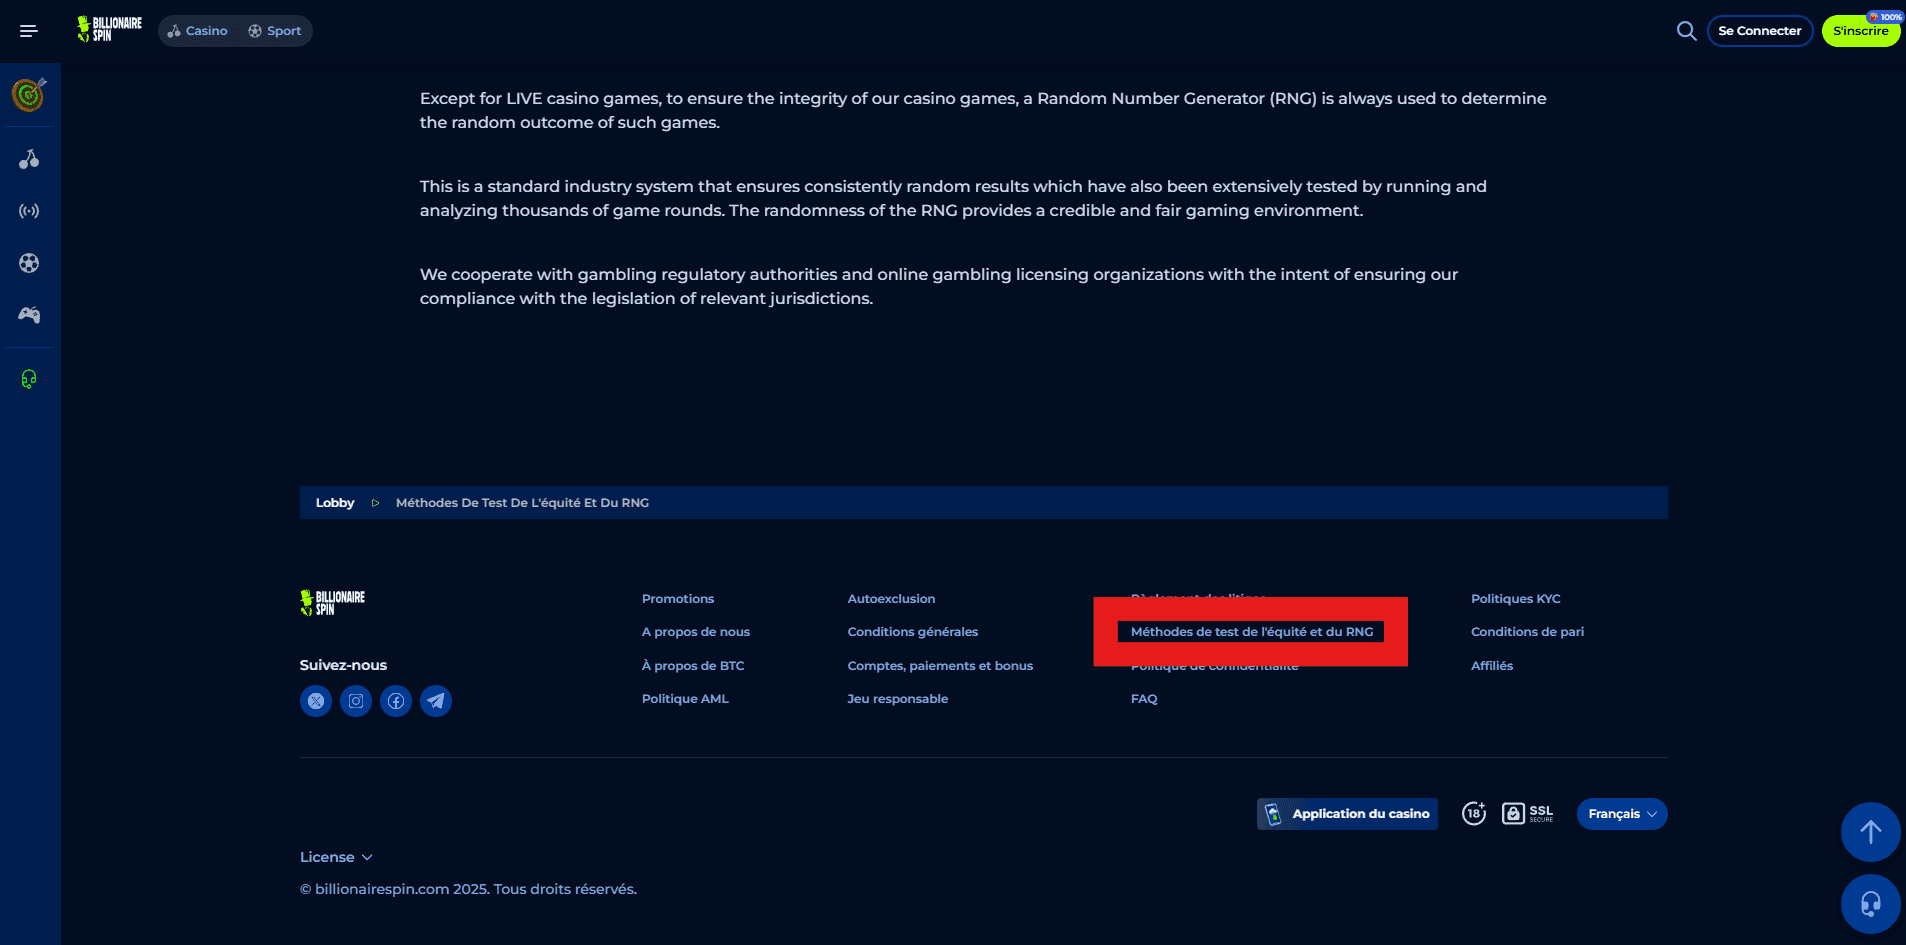Expand the Français language dropdown

(x=1621, y=814)
